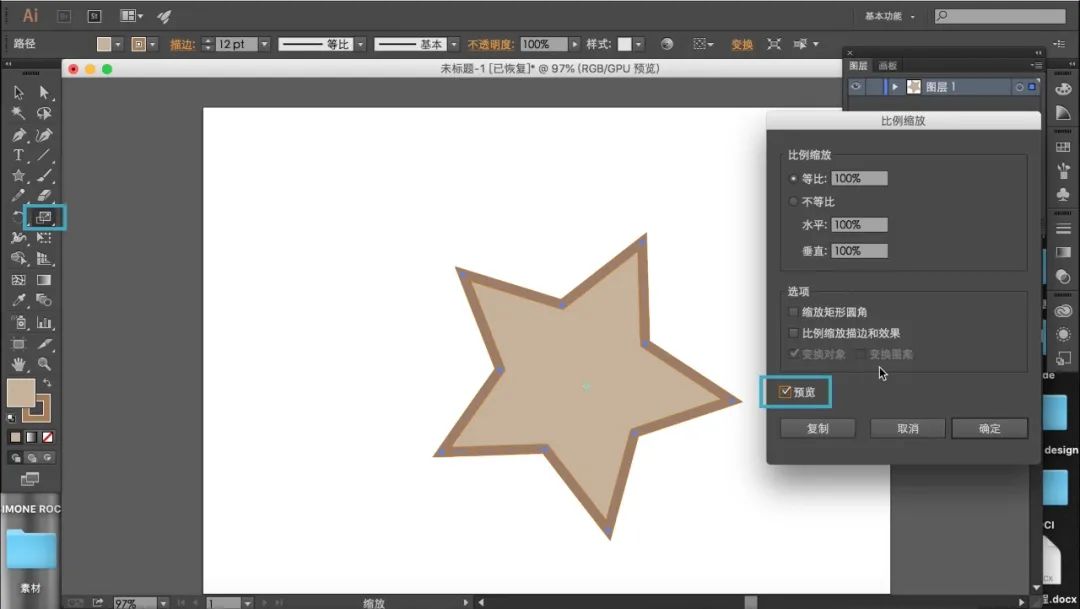Open the 样式 graphic style dropdown
This screenshot has height=609, width=1080.
pyautogui.click(x=638, y=44)
